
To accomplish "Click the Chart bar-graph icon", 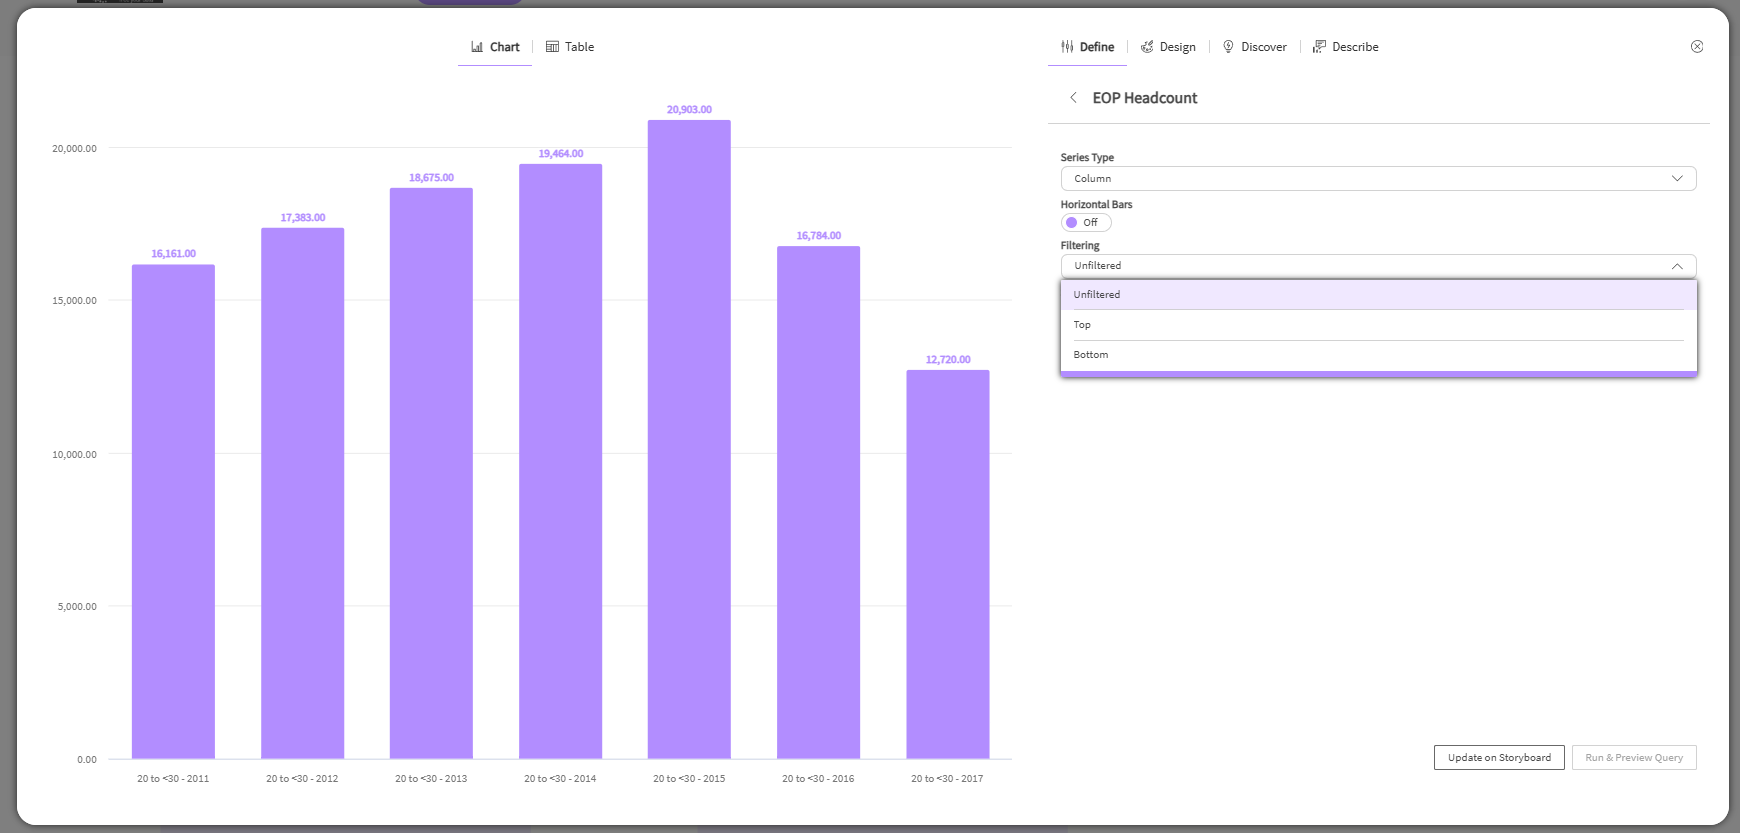I will [x=477, y=47].
